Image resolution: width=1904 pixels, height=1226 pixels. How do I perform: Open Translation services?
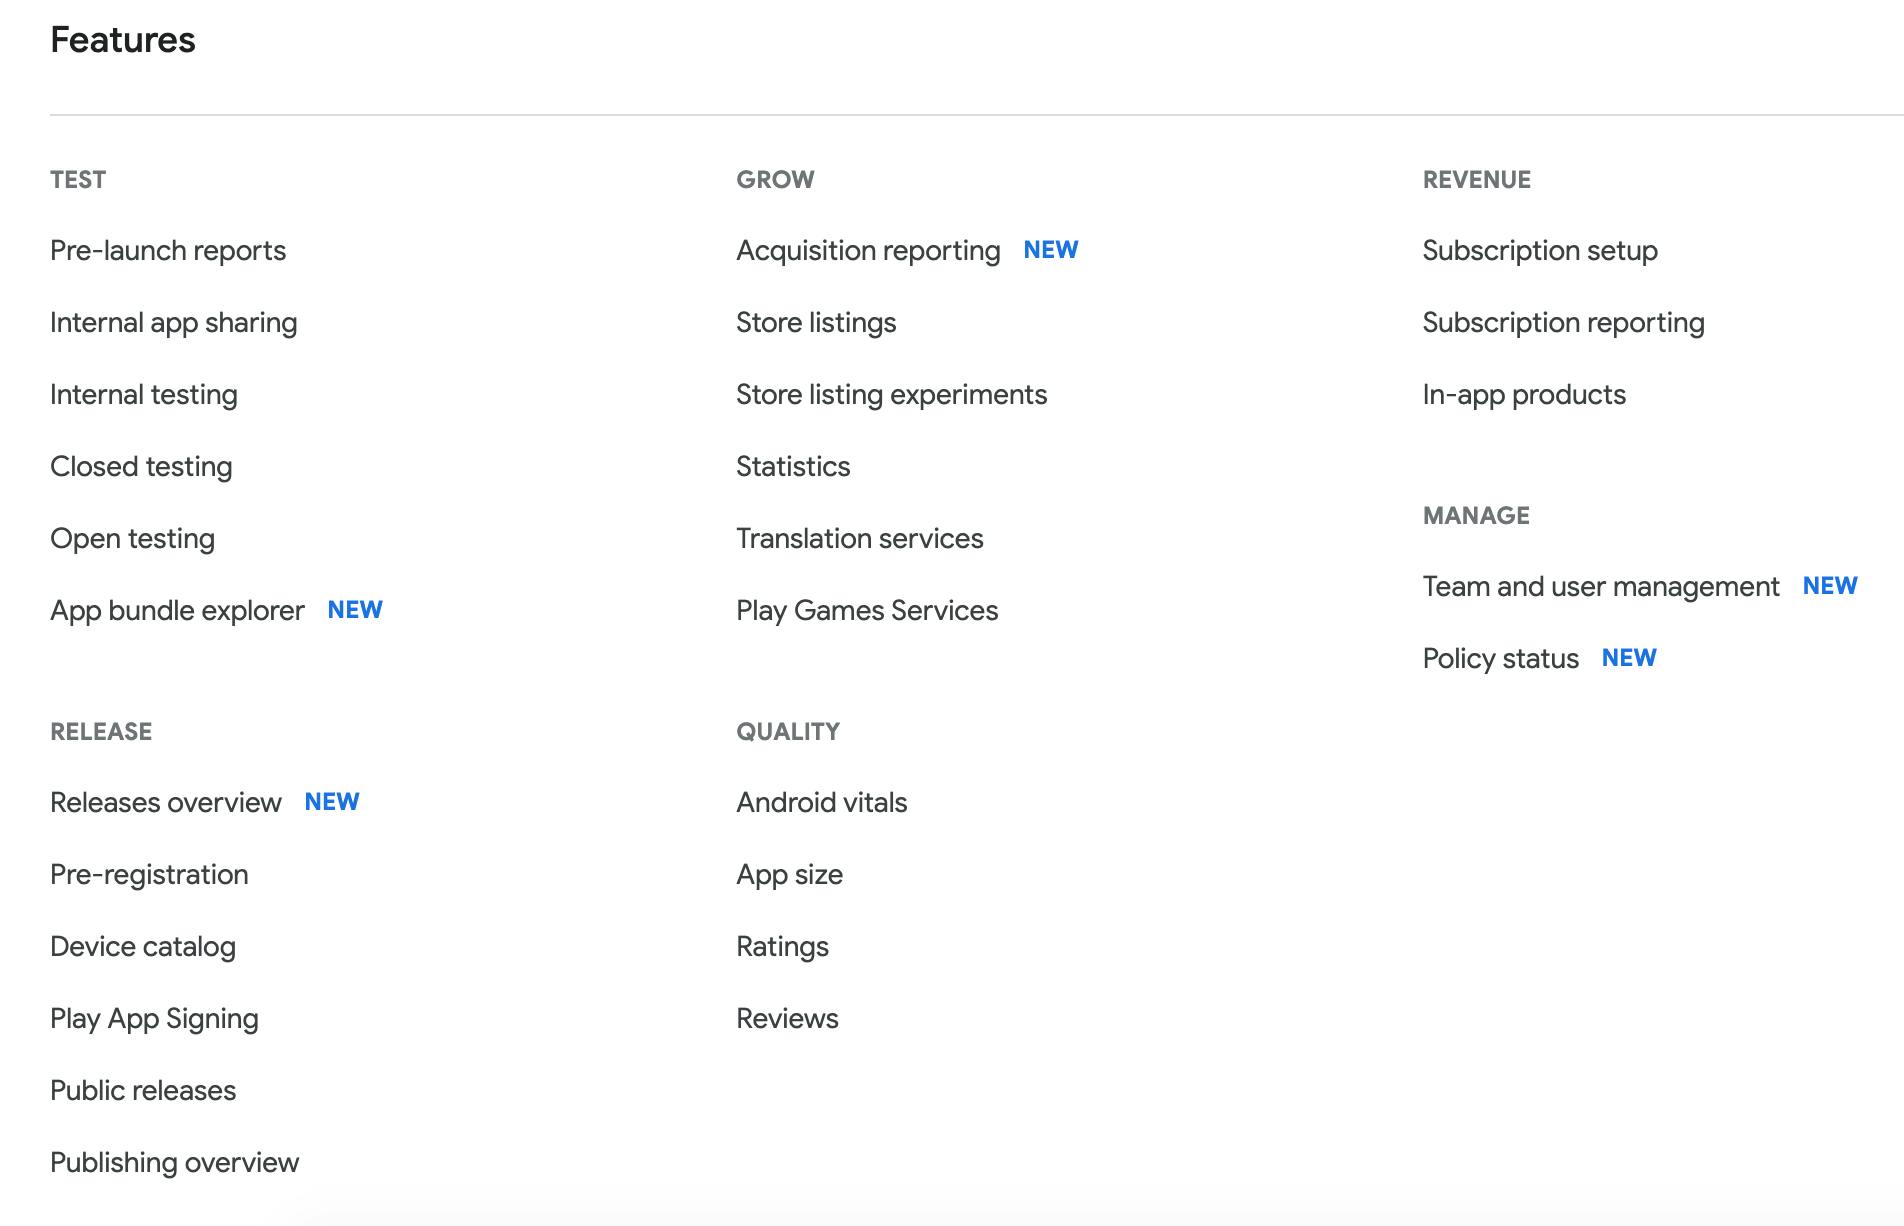(859, 538)
